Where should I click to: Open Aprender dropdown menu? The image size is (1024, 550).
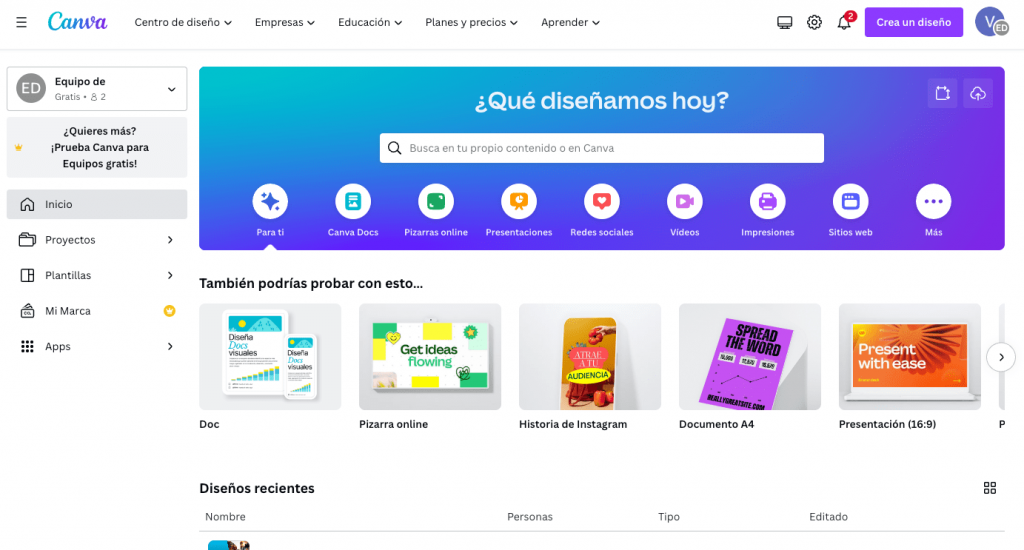[x=570, y=22]
